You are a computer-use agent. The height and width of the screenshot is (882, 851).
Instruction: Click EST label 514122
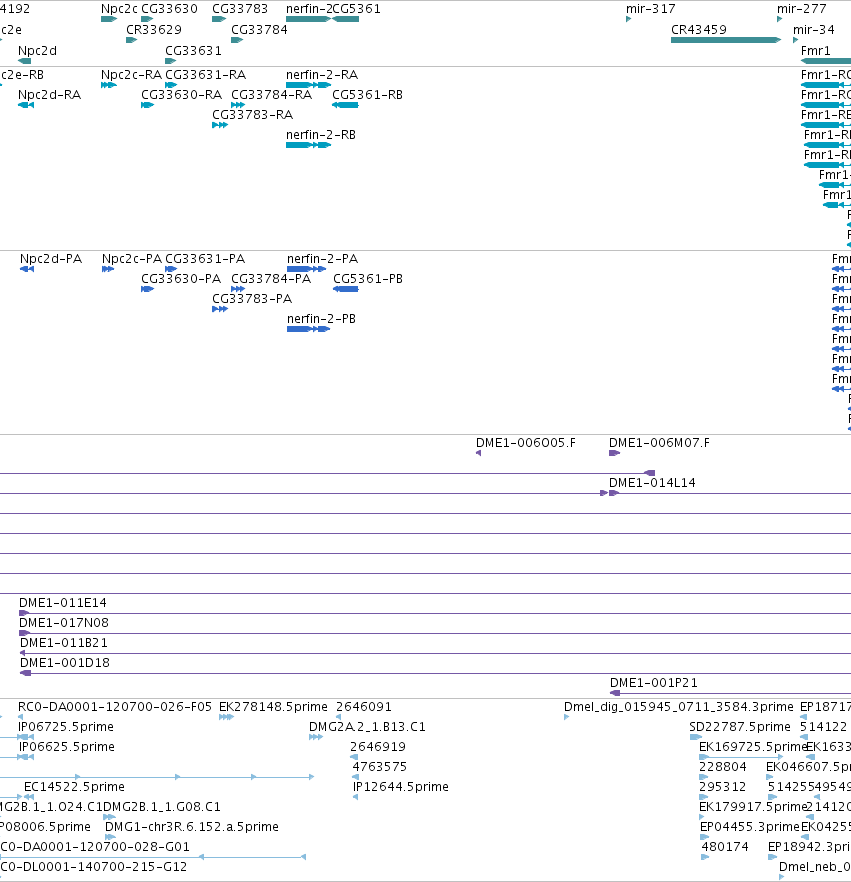823,727
